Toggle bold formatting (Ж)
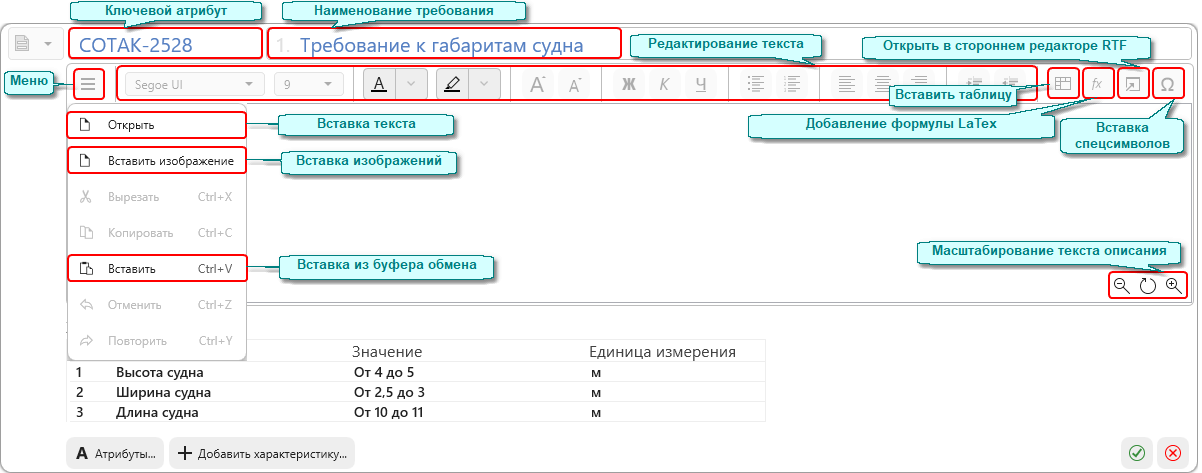 point(629,84)
